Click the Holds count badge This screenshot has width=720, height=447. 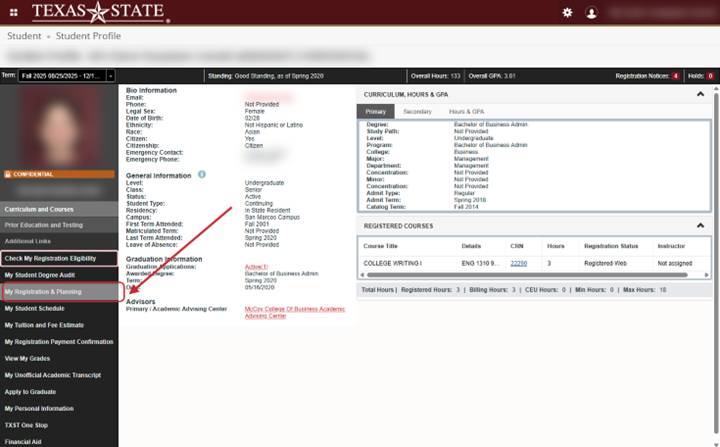click(x=710, y=75)
